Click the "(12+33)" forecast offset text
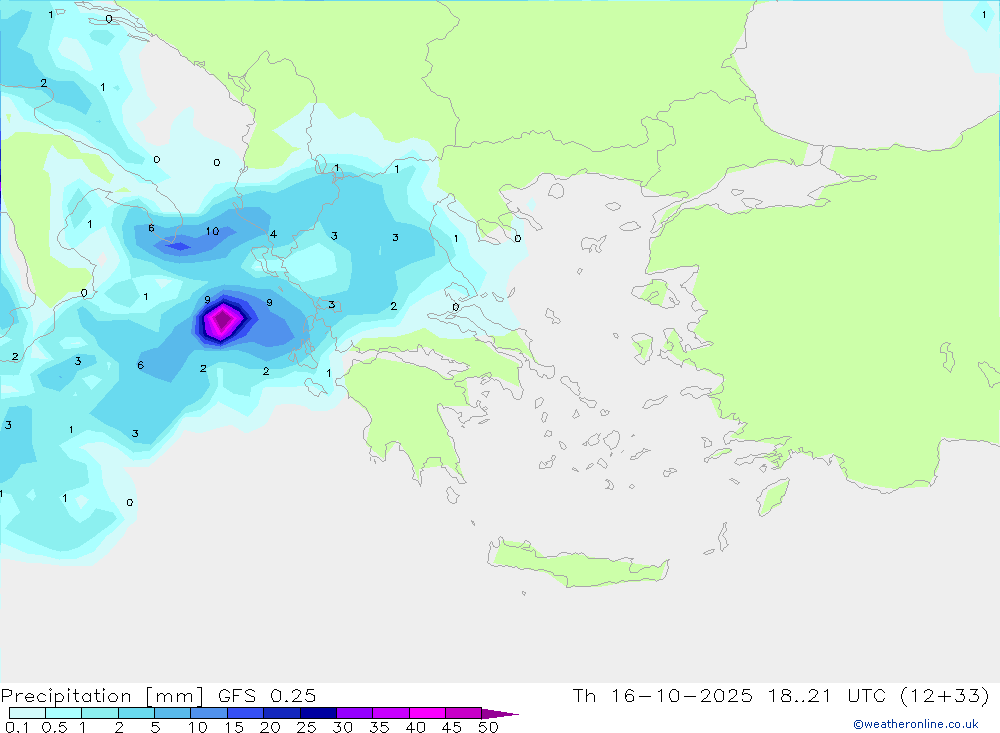The height and width of the screenshot is (733, 1000). [x=945, y=695]
